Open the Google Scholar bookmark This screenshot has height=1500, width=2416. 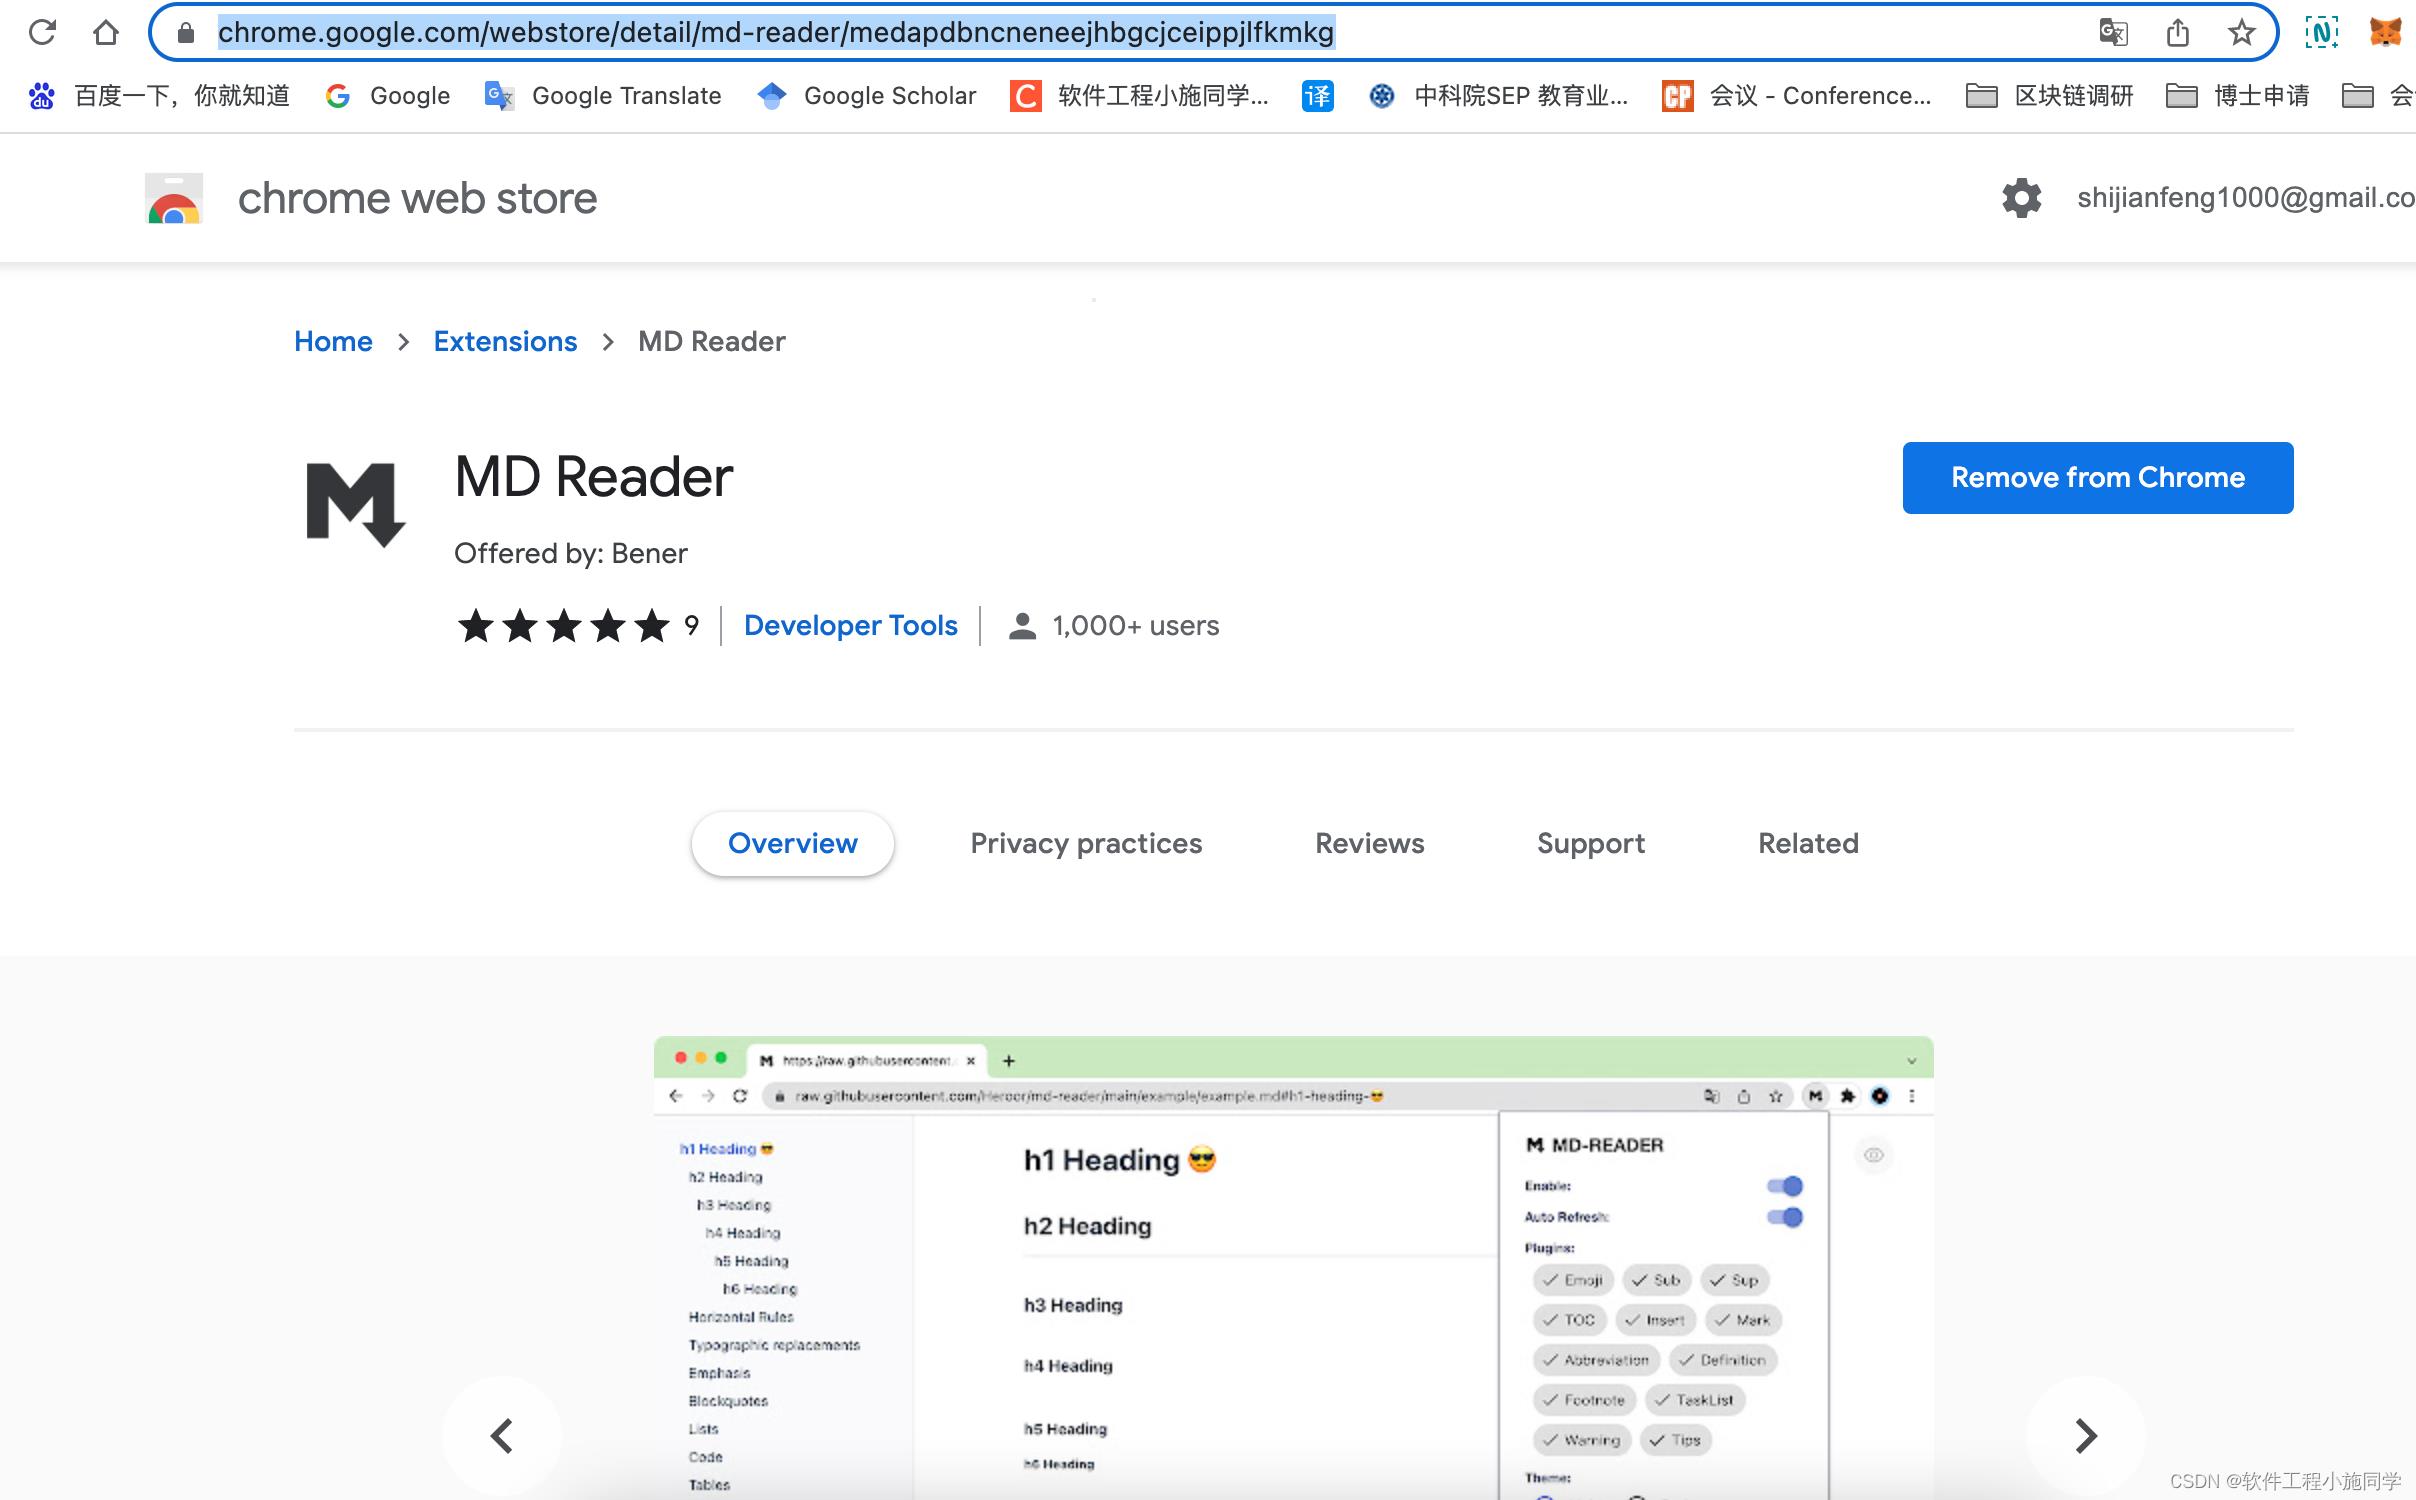pyautogui.click(x=867, y=96)
